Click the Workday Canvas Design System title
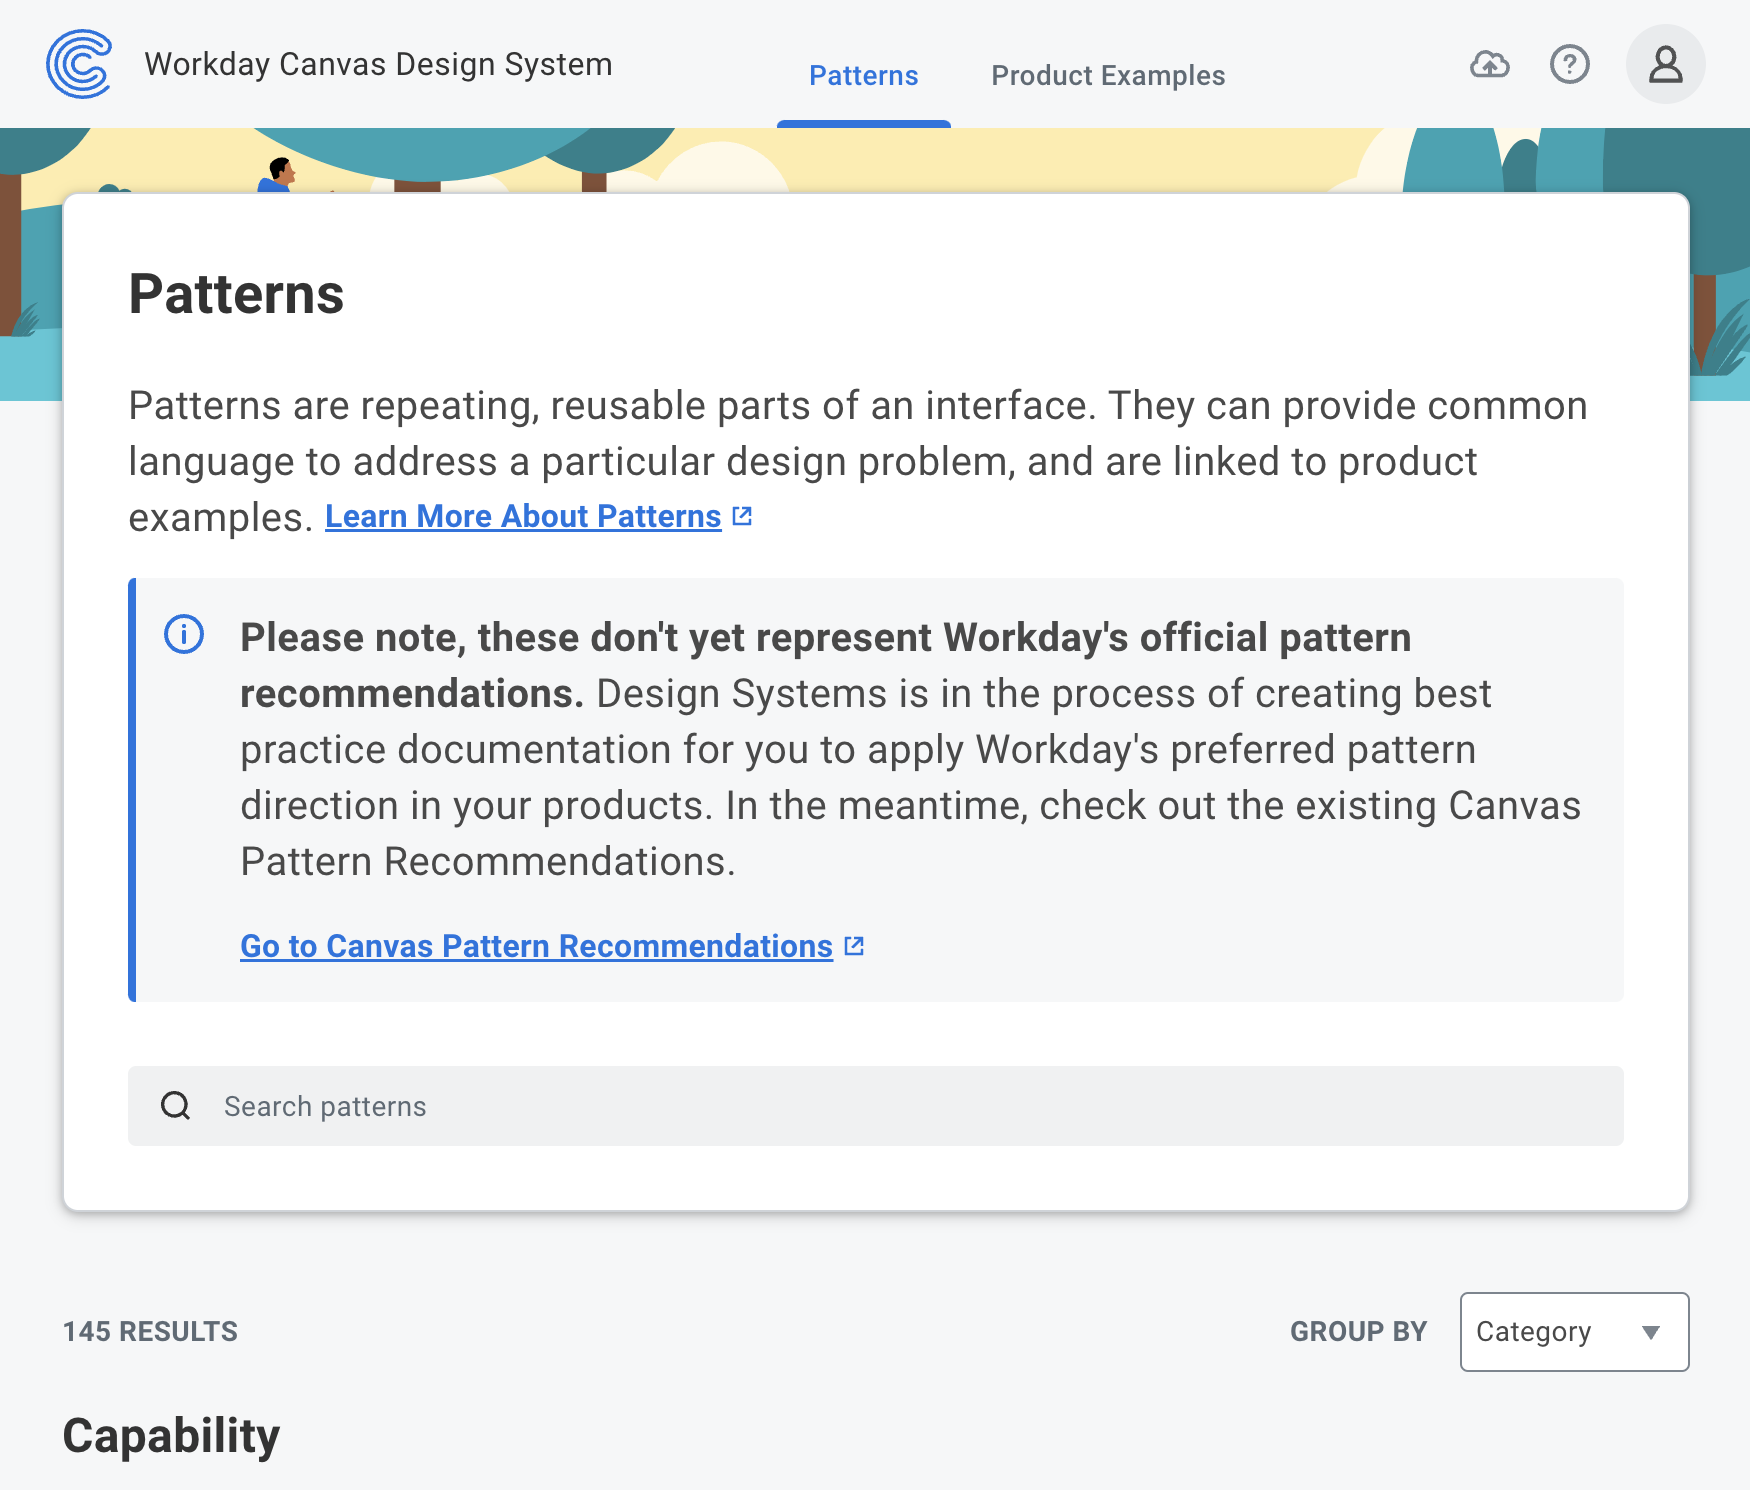1750x1490 pixels. [x=378, y=64]
